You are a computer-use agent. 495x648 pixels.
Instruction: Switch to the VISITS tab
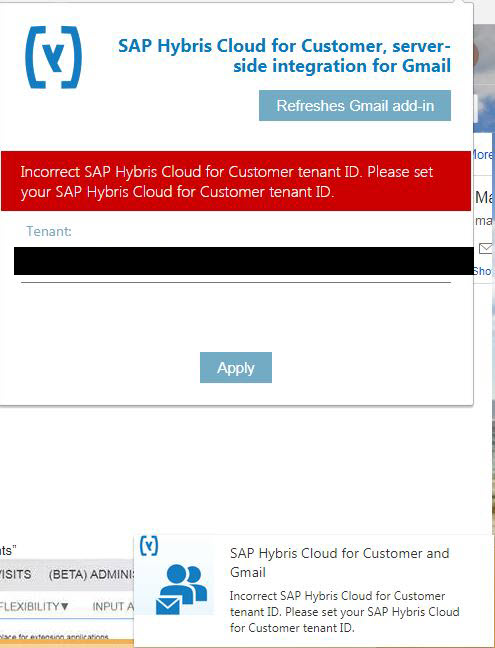click(16, 574)
